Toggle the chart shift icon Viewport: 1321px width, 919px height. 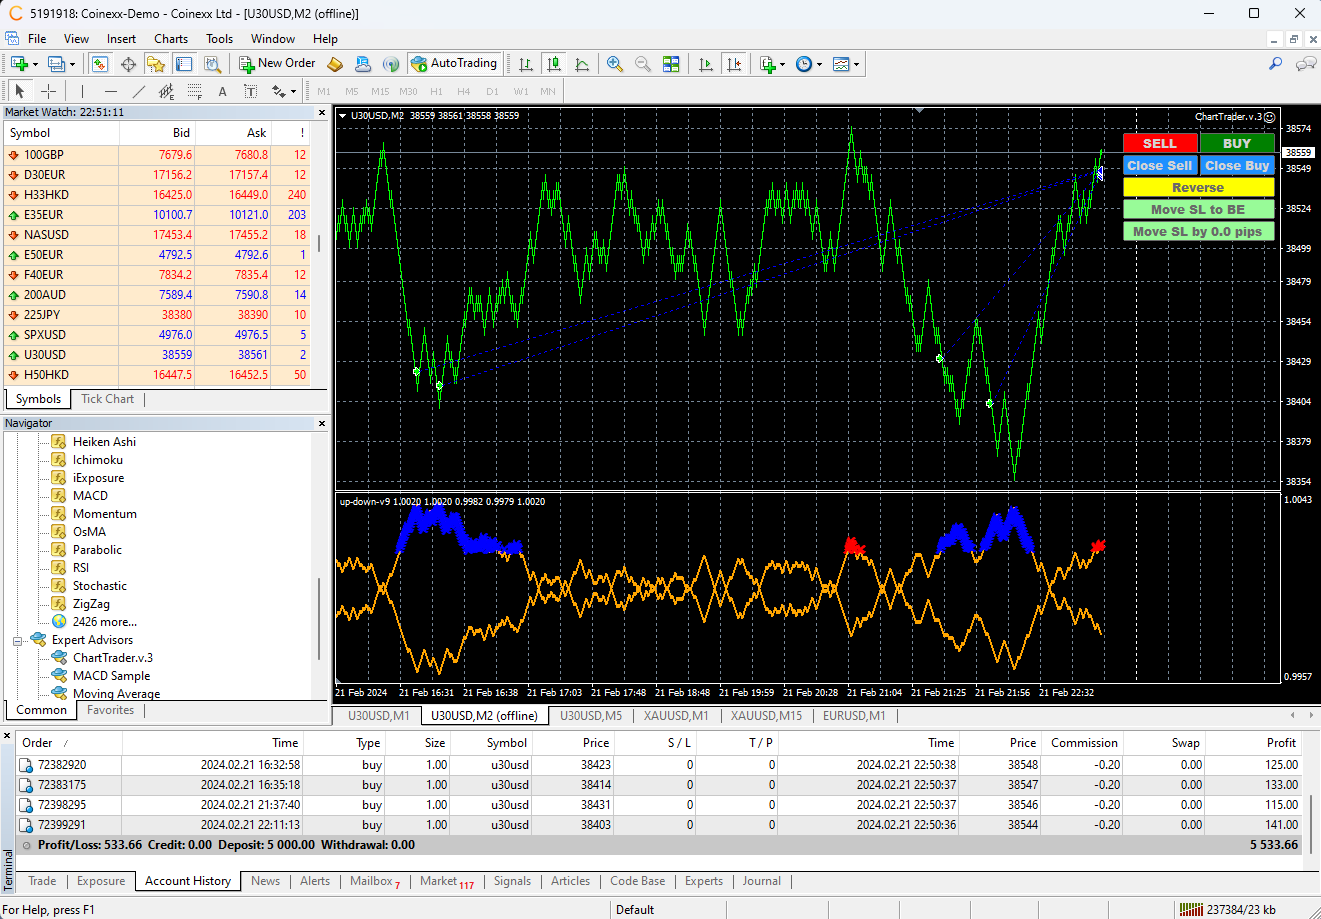[734, 64]
